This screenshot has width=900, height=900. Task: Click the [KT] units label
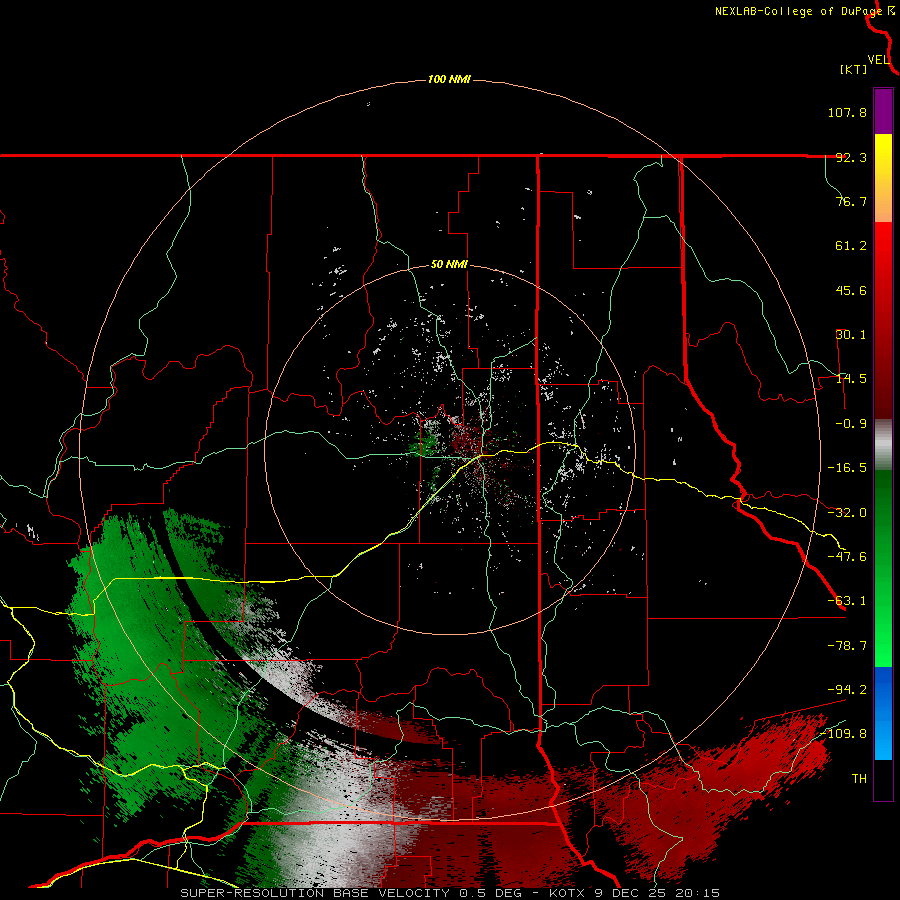853,69
